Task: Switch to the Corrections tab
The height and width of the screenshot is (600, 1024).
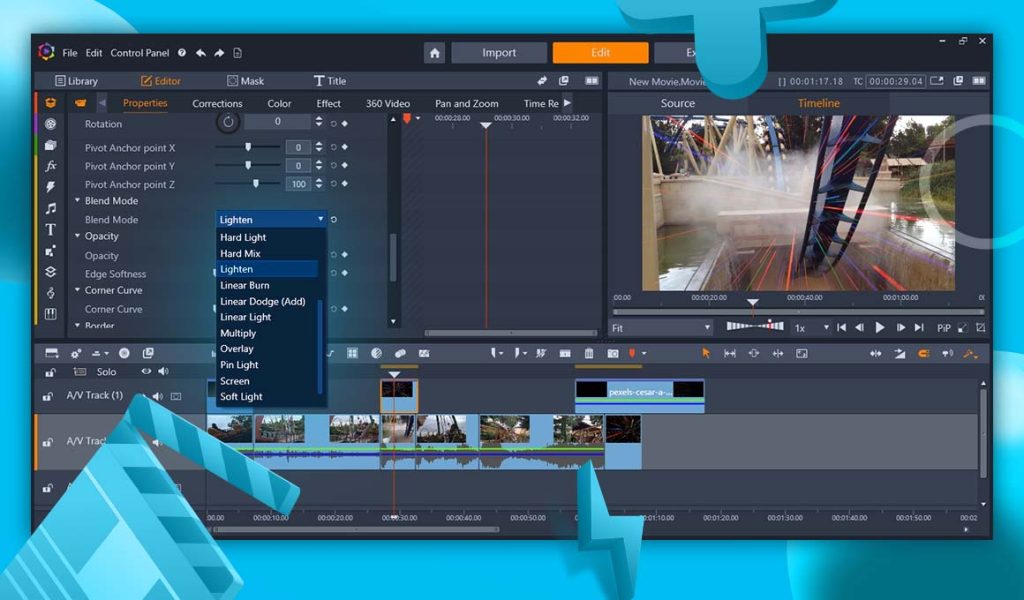Action: pos(217,103)
